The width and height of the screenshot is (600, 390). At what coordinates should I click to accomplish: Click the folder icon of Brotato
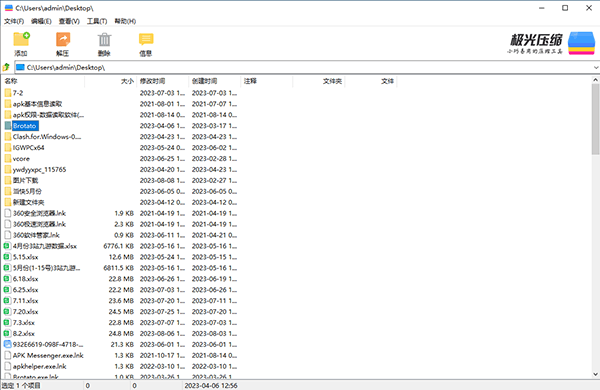8,126
